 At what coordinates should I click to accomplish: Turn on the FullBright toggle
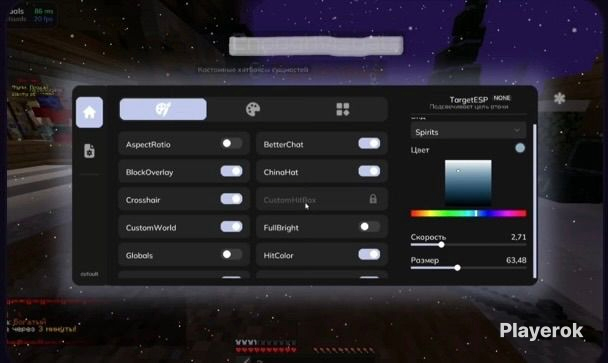click(369, 226)
